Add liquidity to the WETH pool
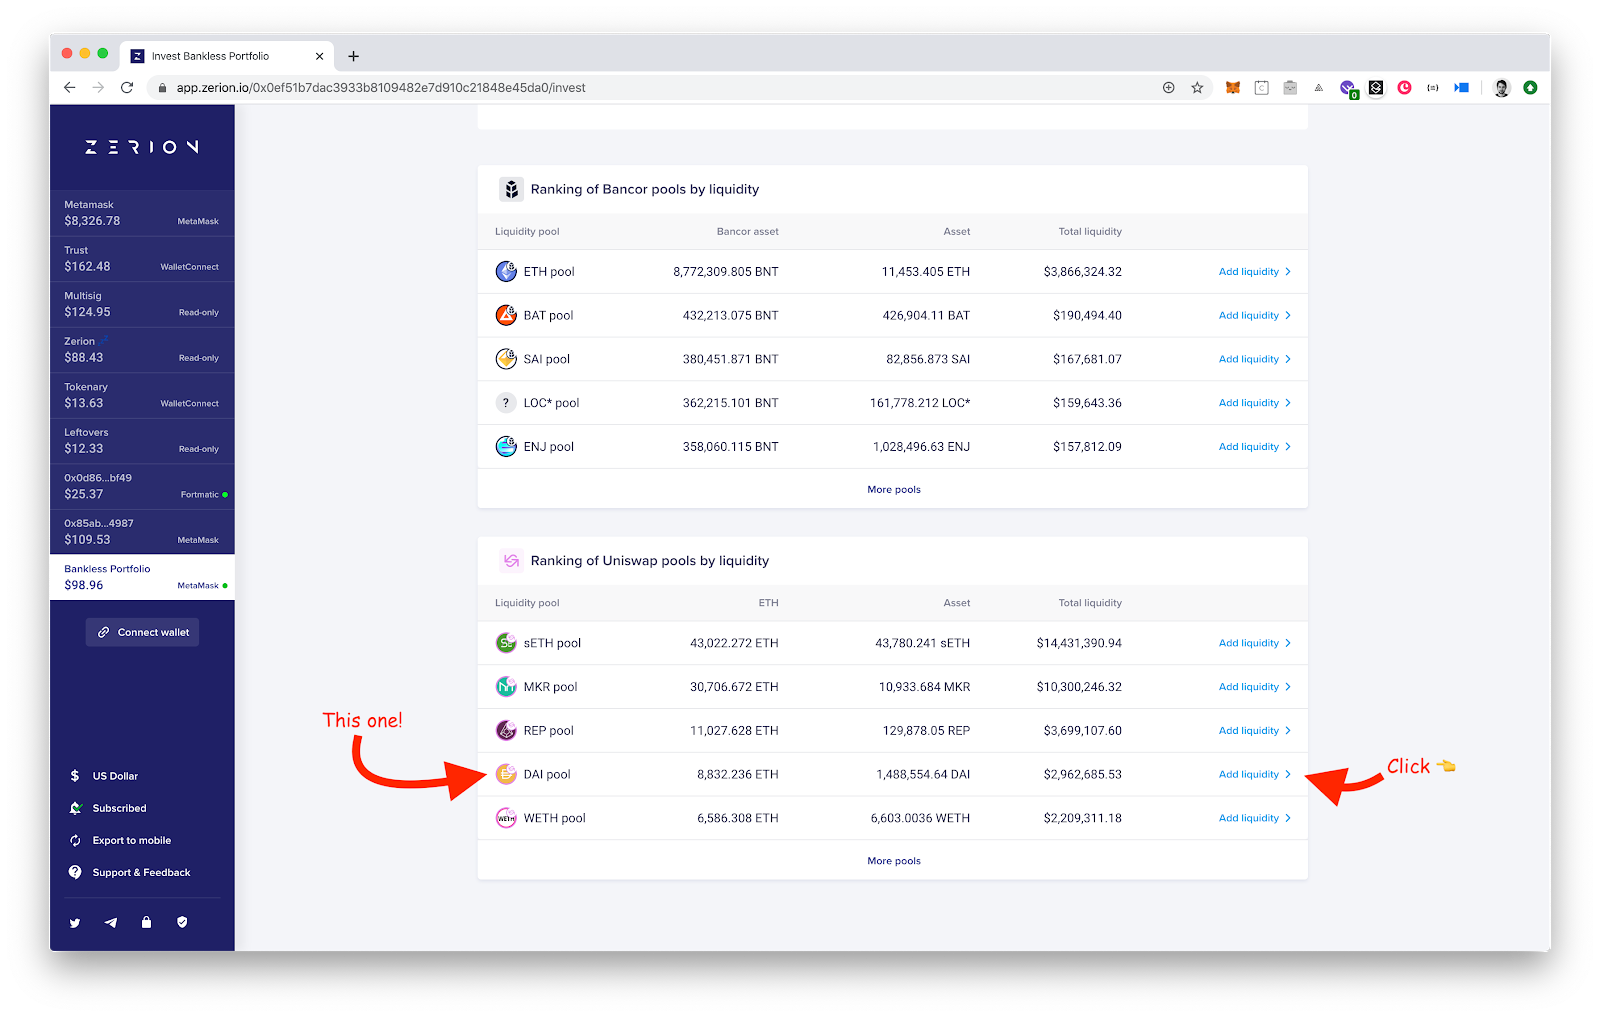 (x=1255, y=818)
